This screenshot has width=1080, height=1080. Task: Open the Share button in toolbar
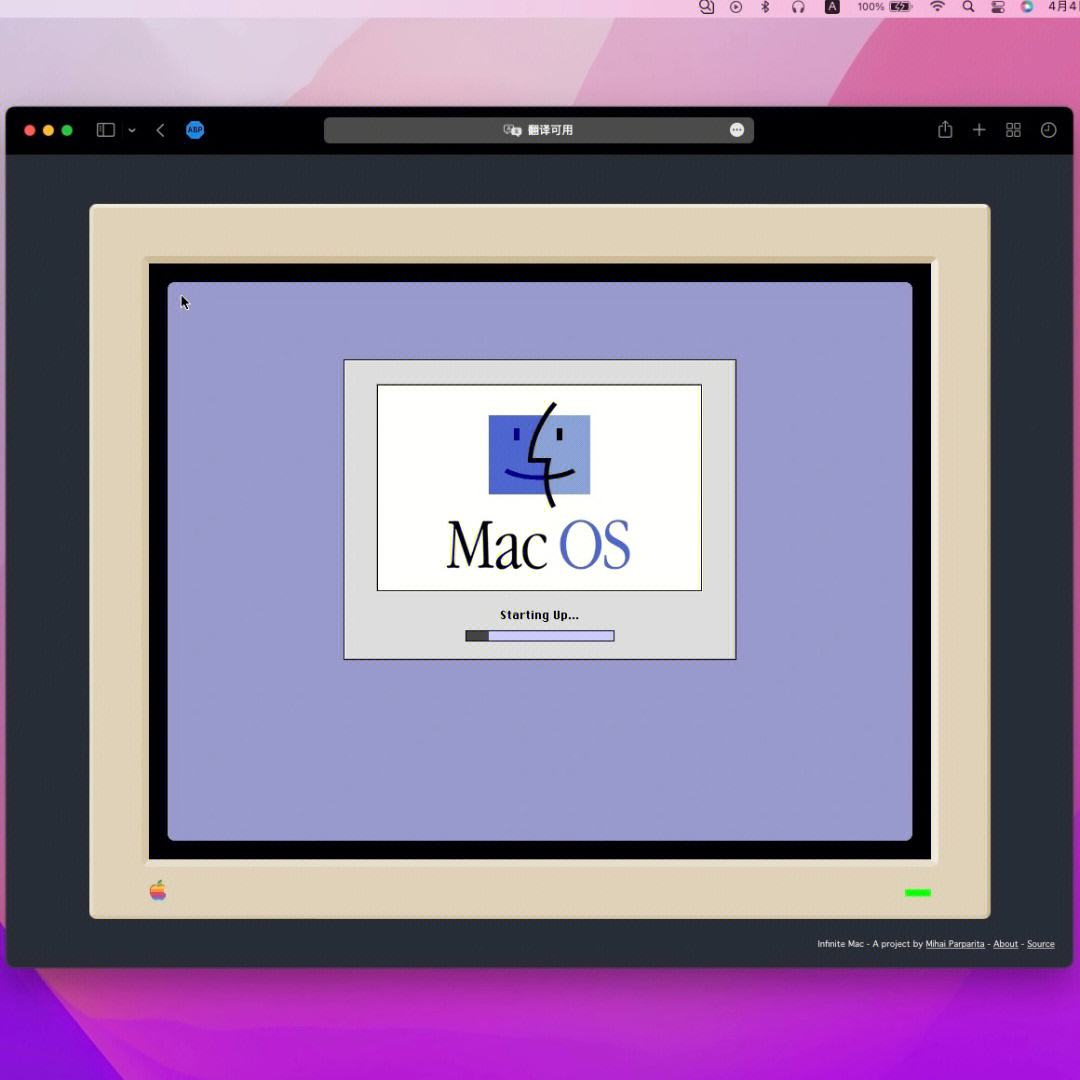tap(945, 130)
